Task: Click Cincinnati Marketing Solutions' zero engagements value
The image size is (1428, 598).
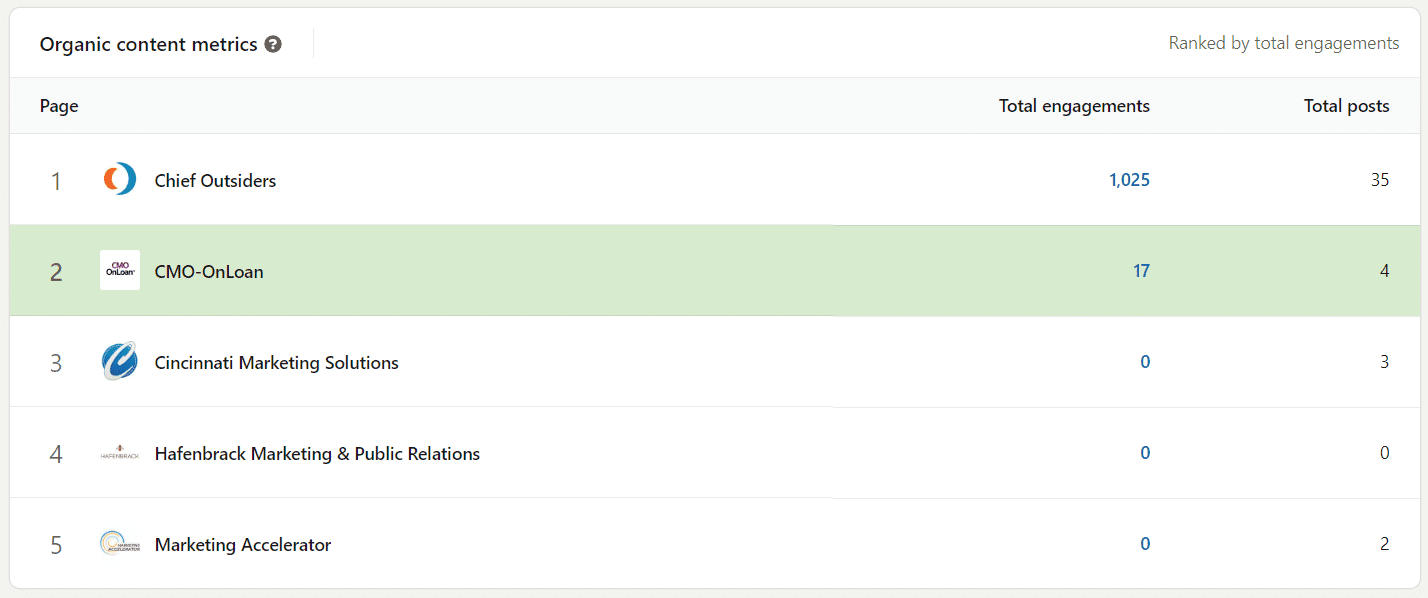Action: [x=1145, y=362]
